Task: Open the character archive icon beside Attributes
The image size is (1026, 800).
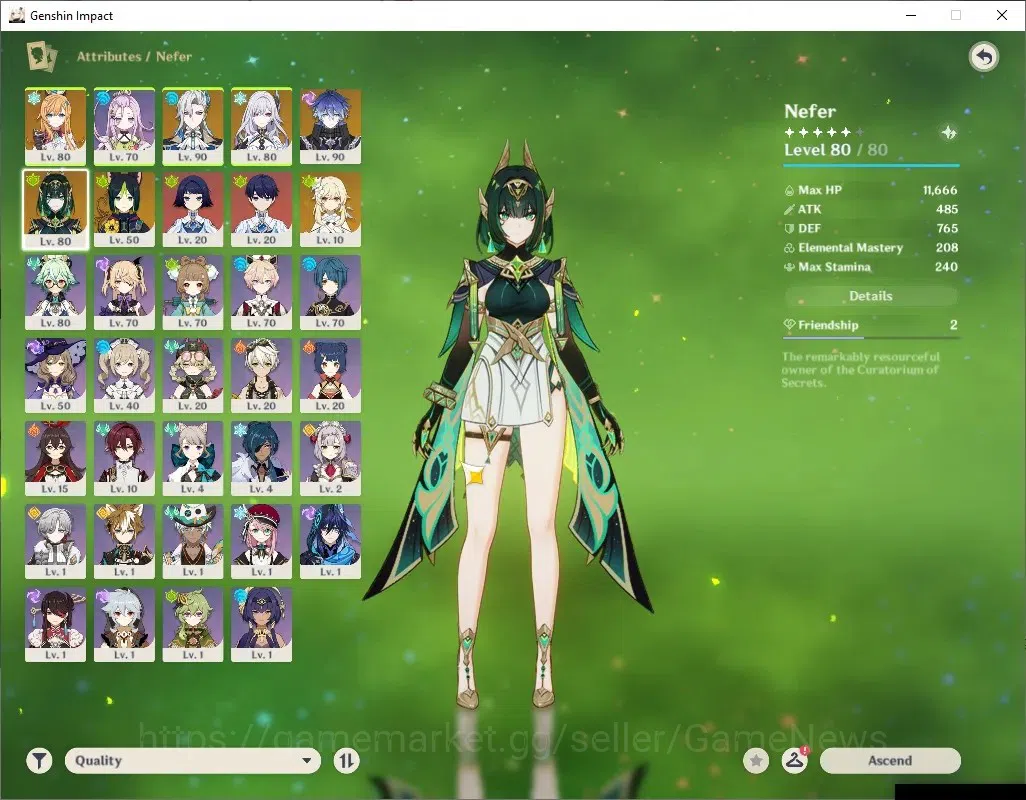Action: point(42,56)
